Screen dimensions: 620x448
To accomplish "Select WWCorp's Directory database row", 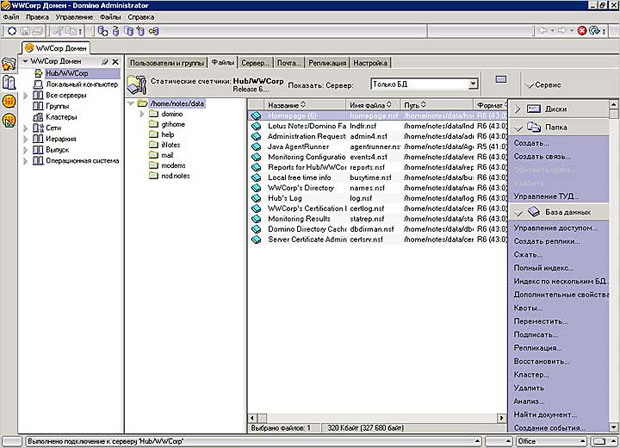I will [378, 188].
